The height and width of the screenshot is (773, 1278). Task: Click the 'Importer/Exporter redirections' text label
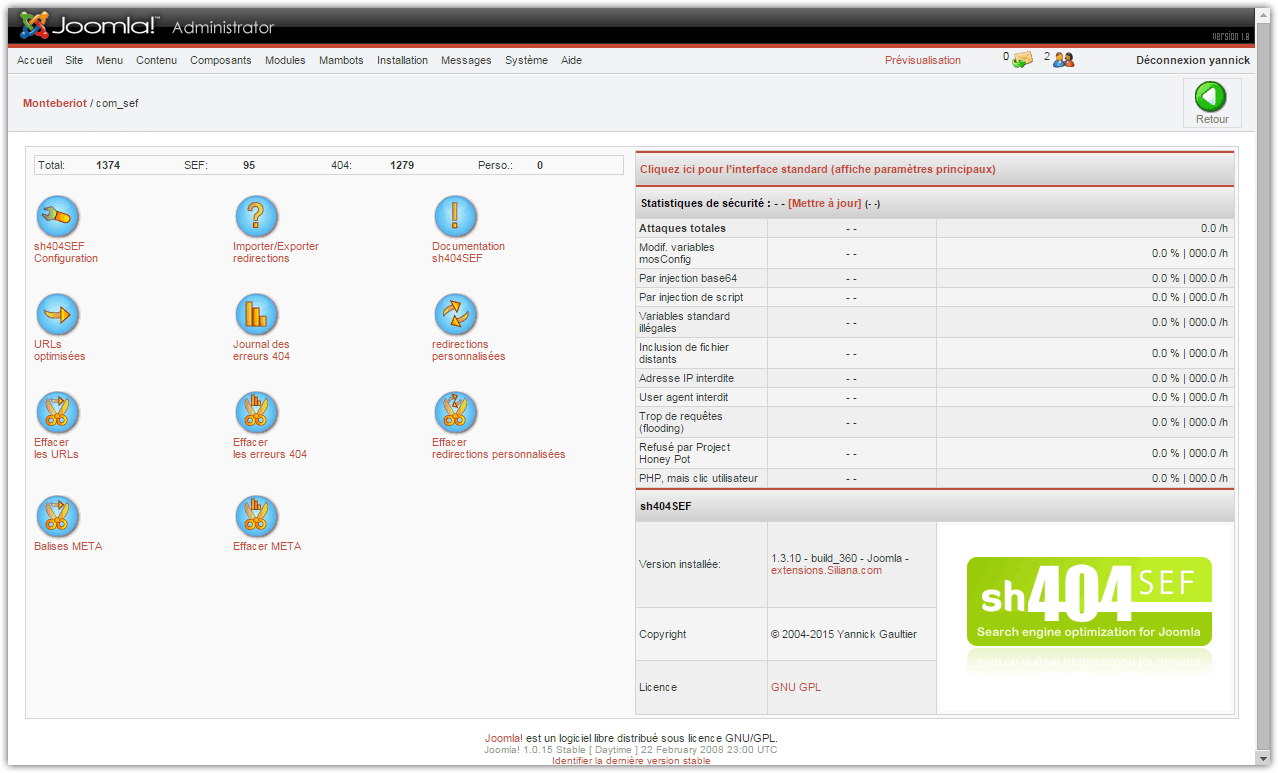point(276,252)
